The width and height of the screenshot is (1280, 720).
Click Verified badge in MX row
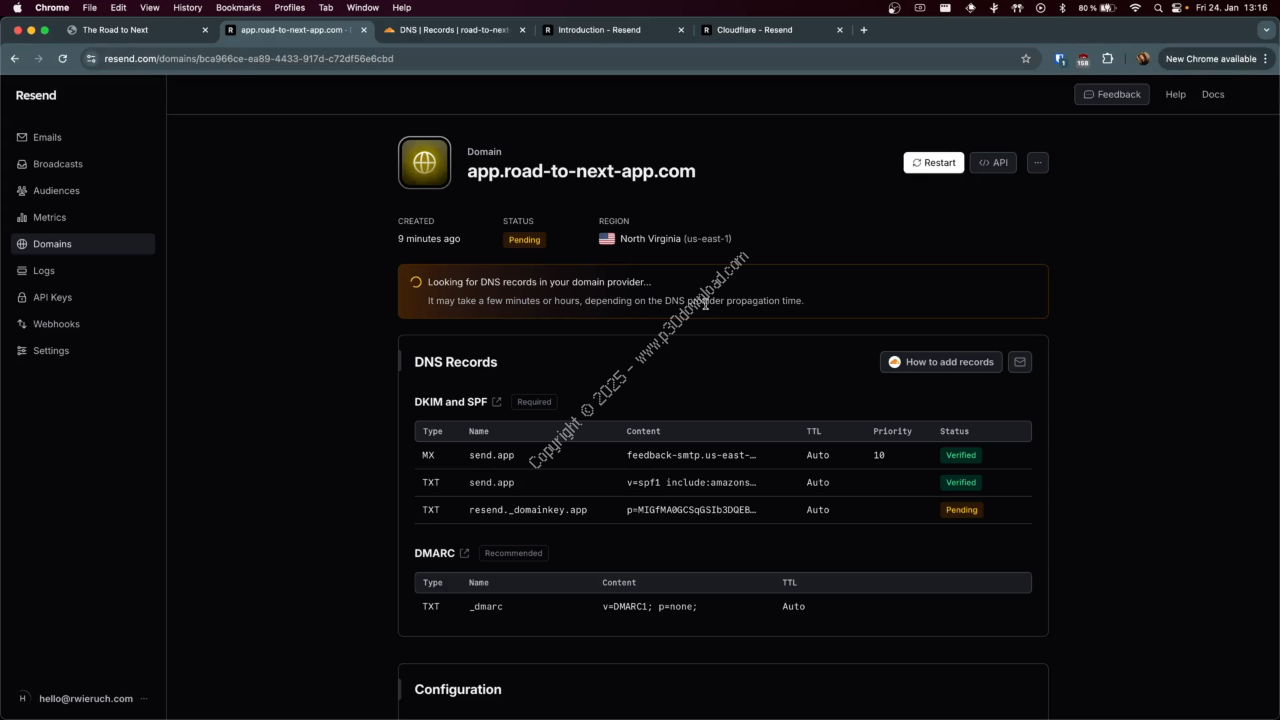(x=961, y=455)
